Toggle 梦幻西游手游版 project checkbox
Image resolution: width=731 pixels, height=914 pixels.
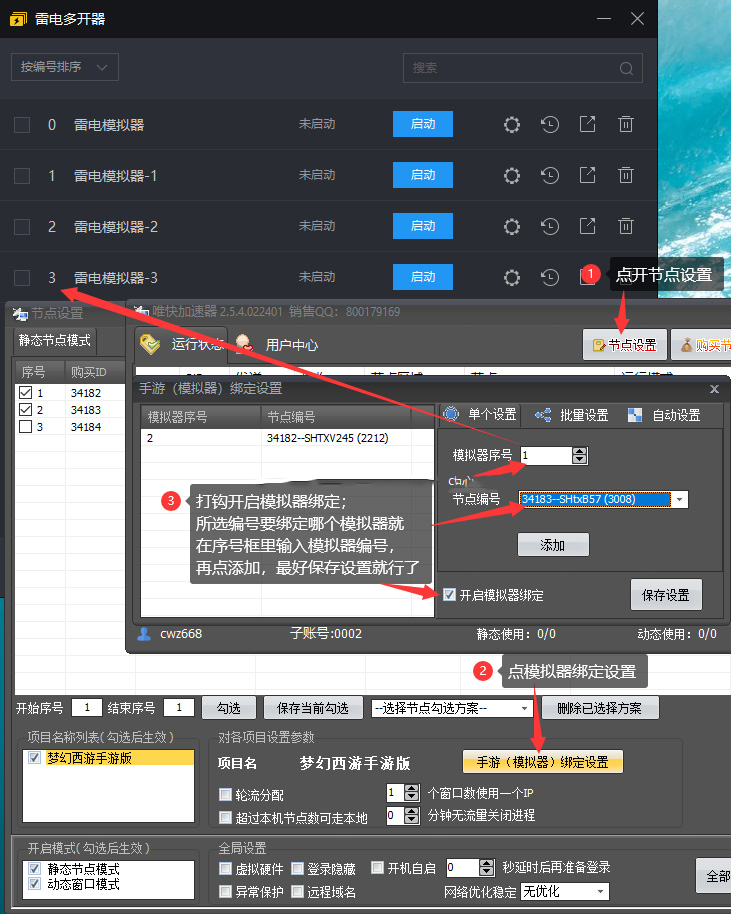(x=34, y=757)
